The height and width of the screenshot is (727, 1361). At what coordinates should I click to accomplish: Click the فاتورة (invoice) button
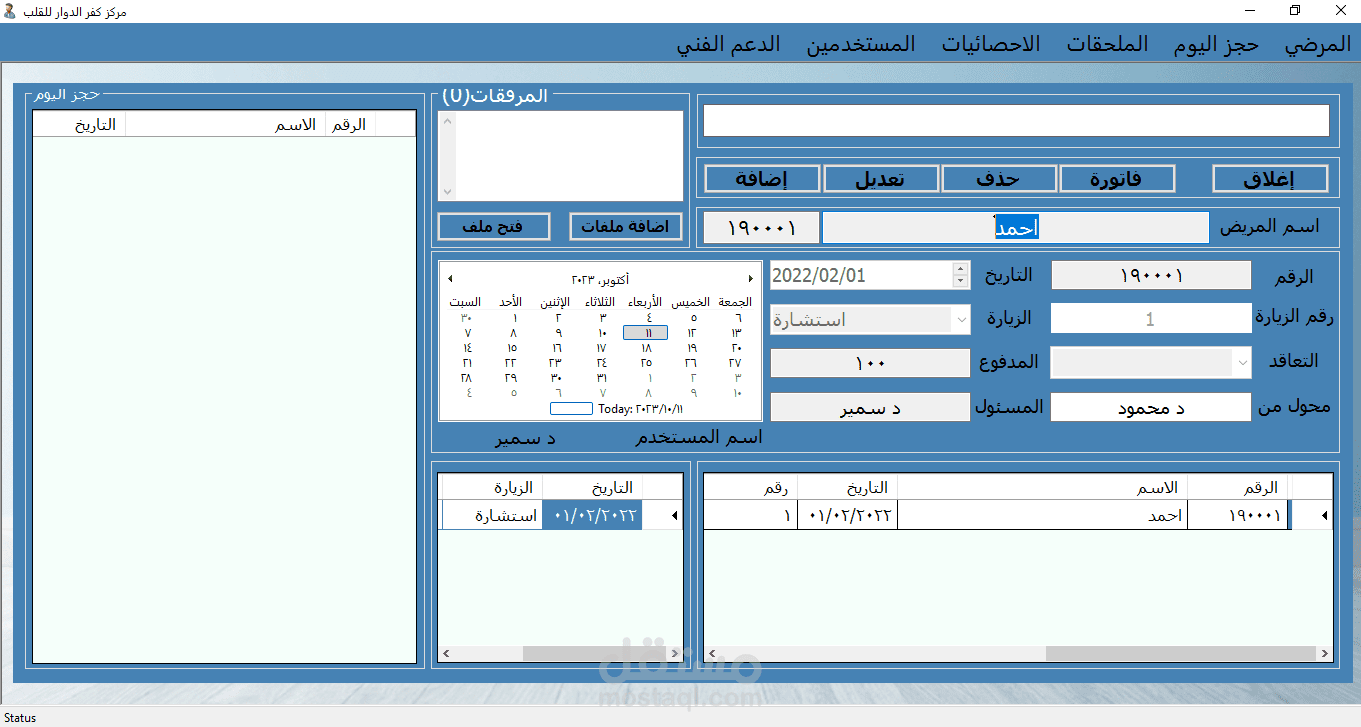1117,179
